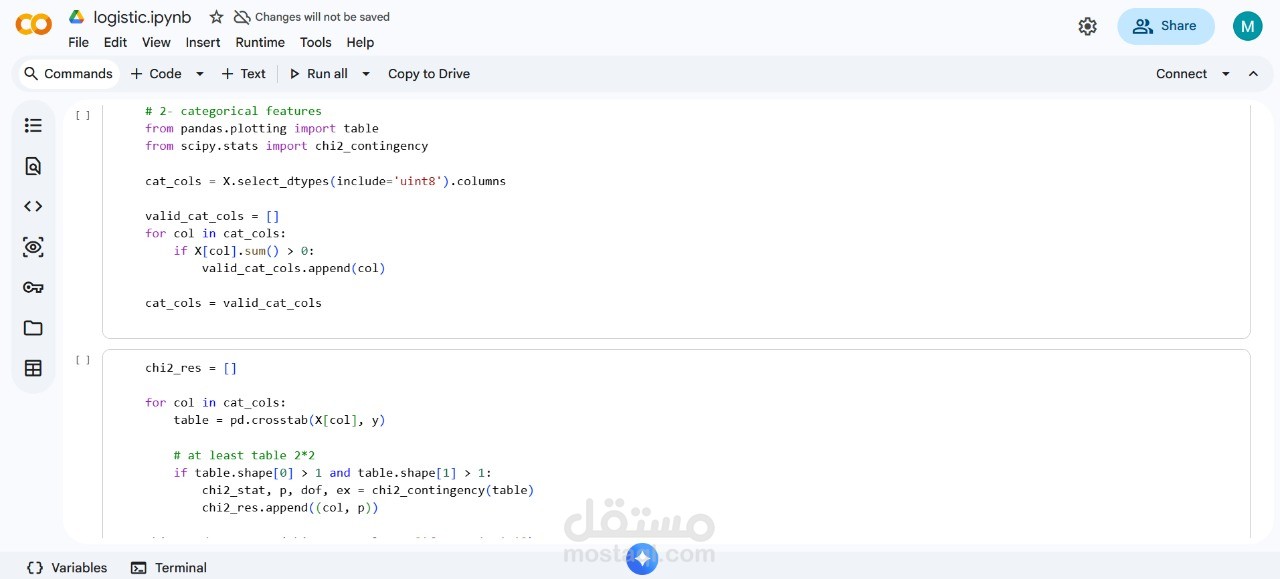1280x579 pixels.
Task: Add a new Text cell
Action: pos(243,74)
